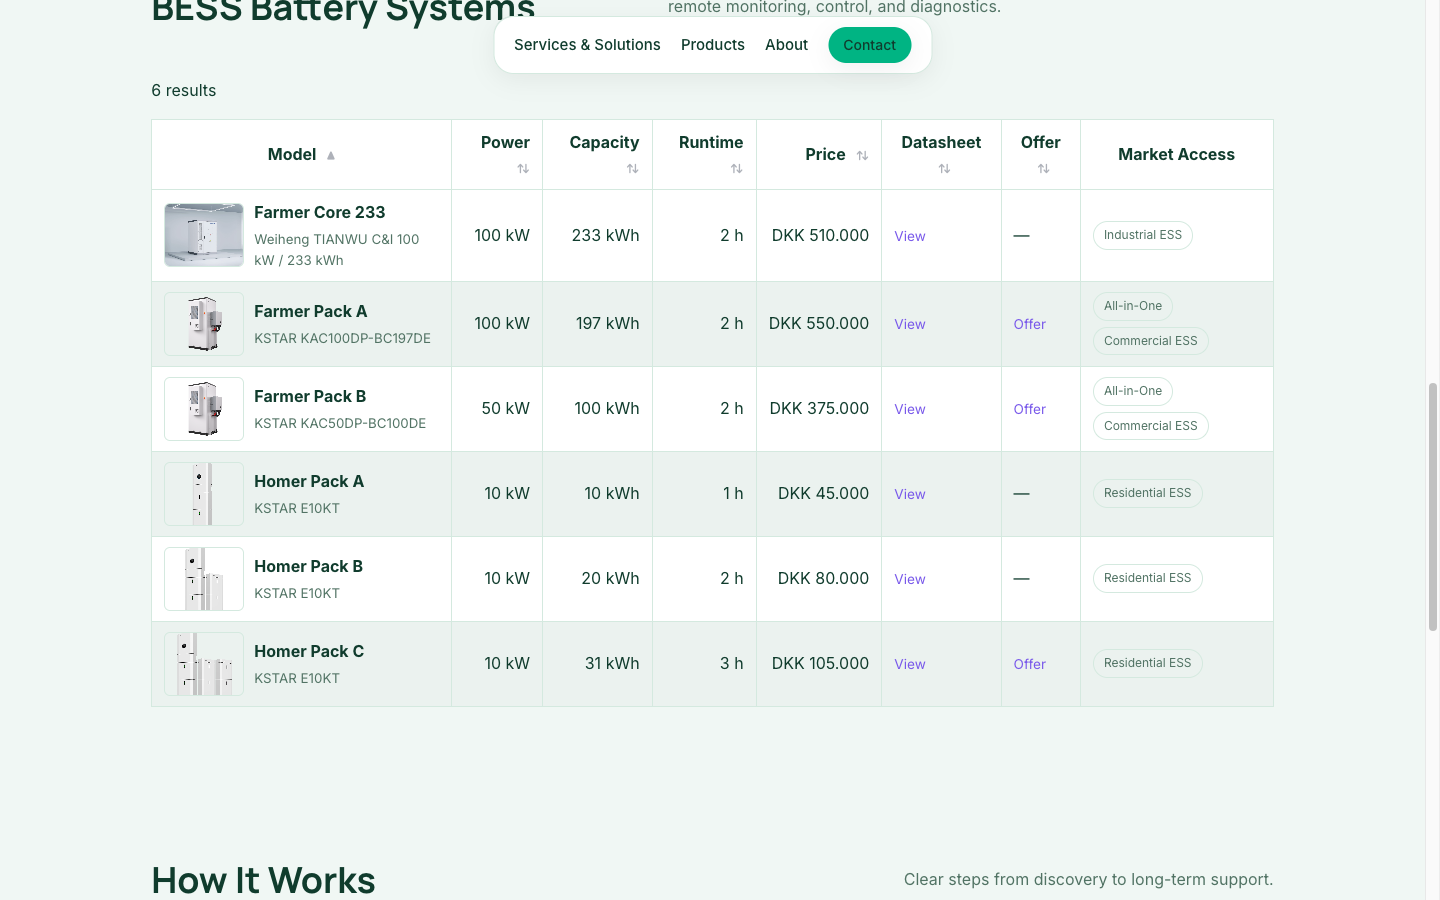1440x900 pixels.
Task: Click the green Contact button
Action: point(869,45)
